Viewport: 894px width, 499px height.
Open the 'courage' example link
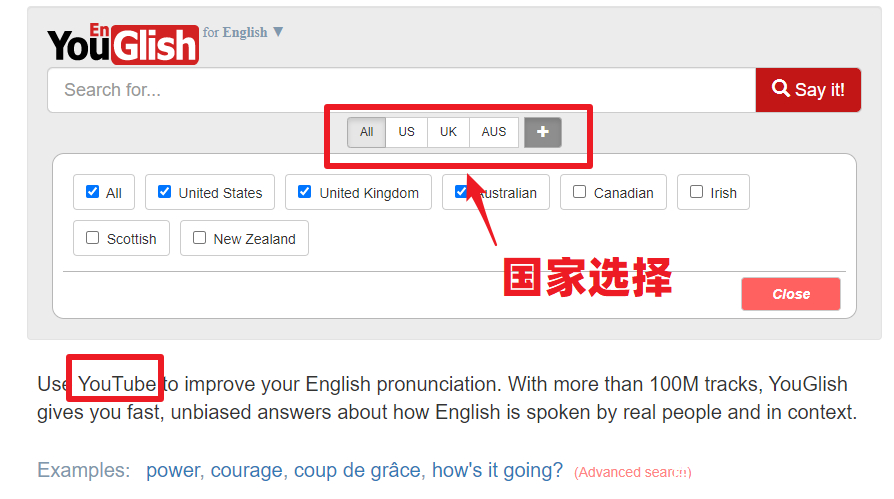click(247, 470)
